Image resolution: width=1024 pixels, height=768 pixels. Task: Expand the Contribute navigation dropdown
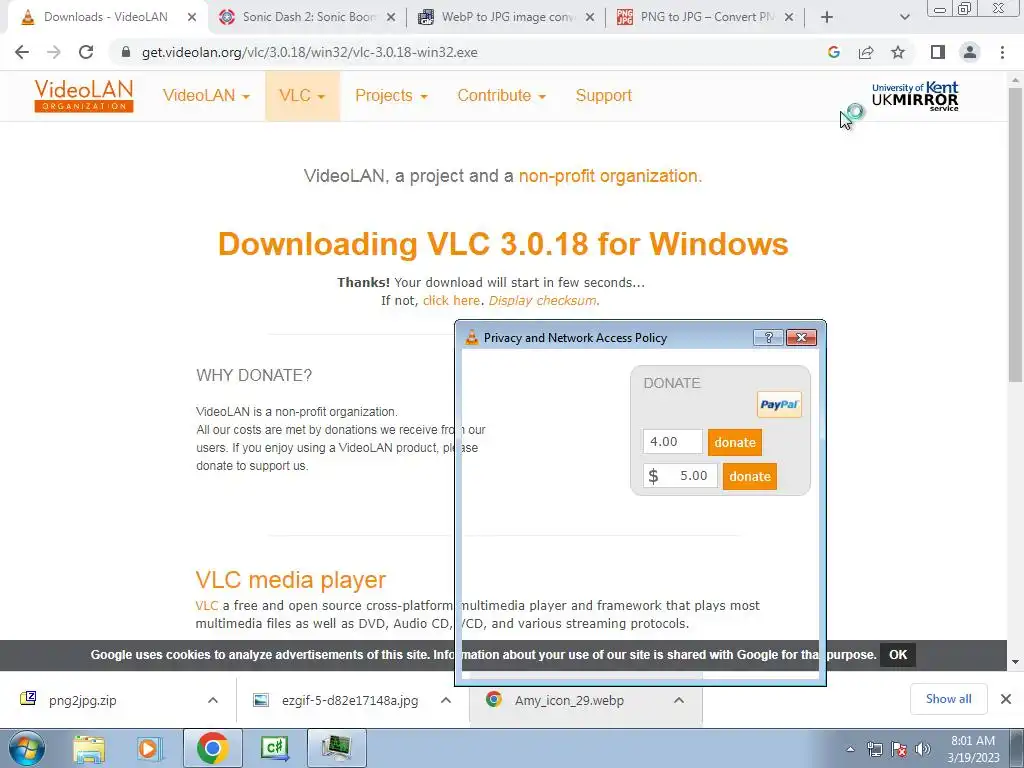(502, 95)
